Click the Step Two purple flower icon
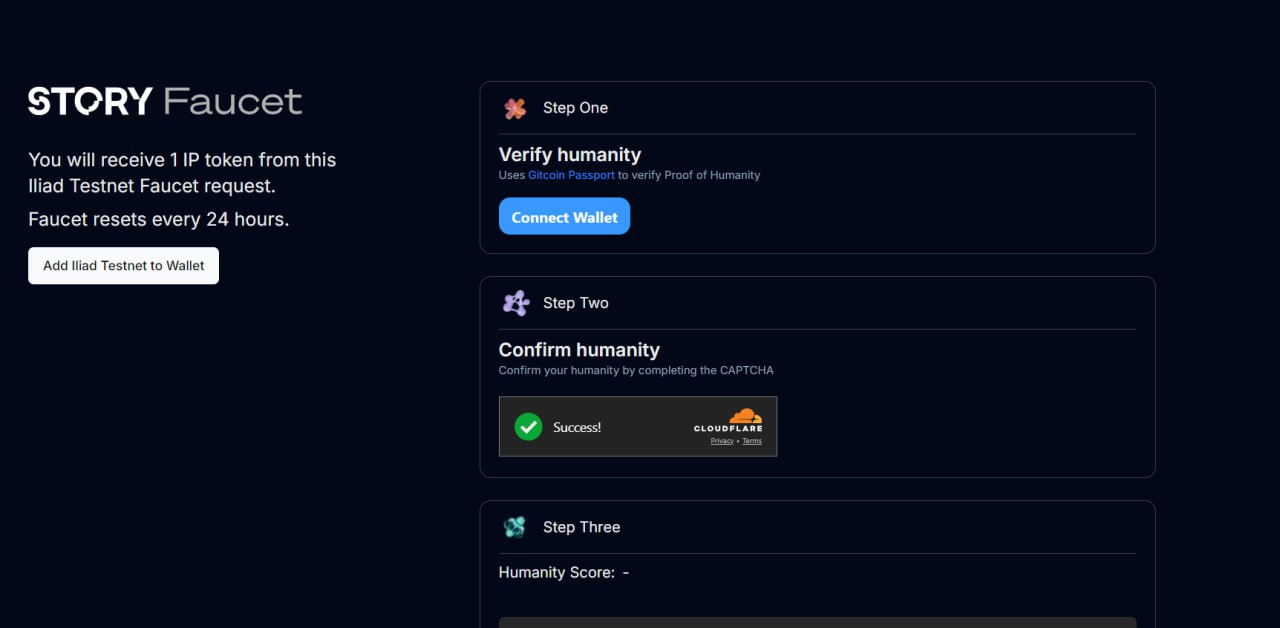 click(x=514, y=303)
